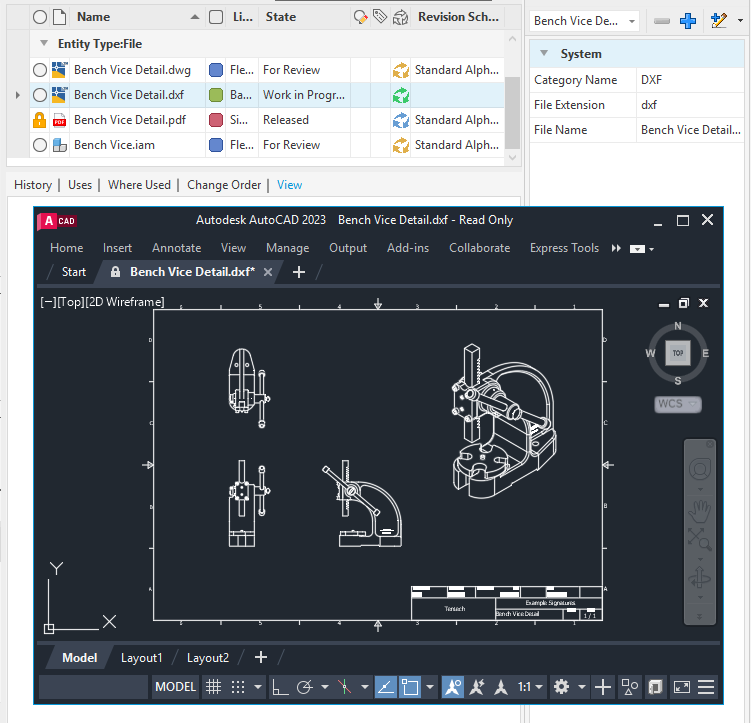Toggle snap mode dotted grid icon

238,687
